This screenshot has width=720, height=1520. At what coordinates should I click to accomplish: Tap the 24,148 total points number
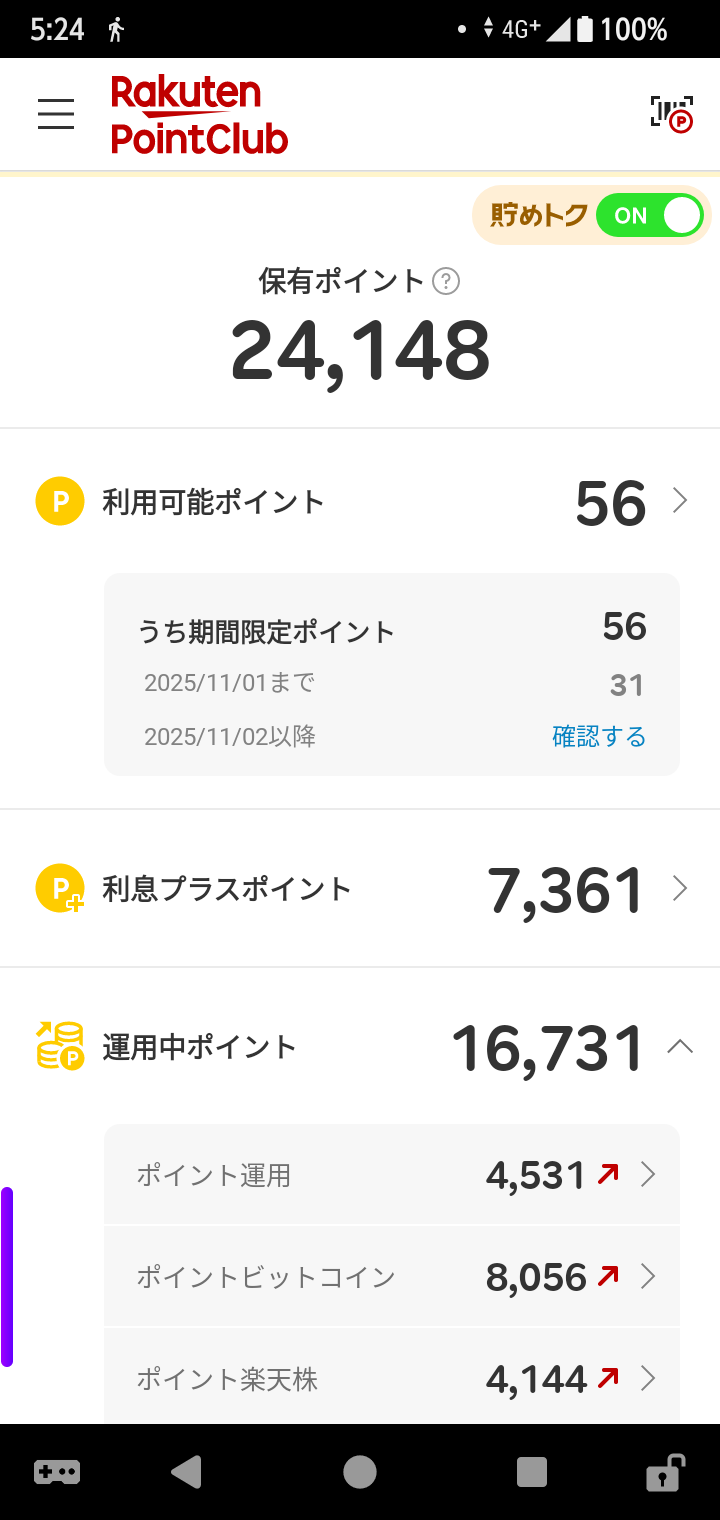point(360,352)
